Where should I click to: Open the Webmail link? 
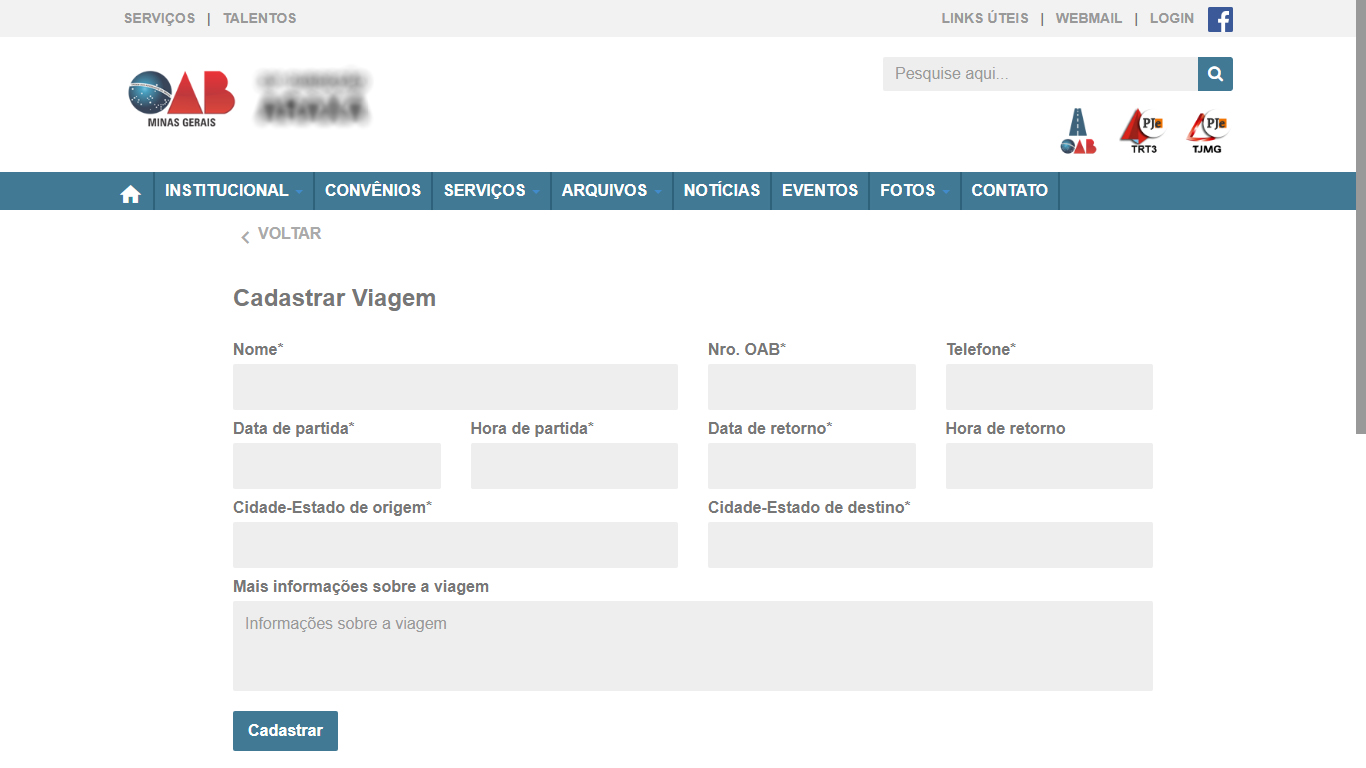tap(1089, 19)
